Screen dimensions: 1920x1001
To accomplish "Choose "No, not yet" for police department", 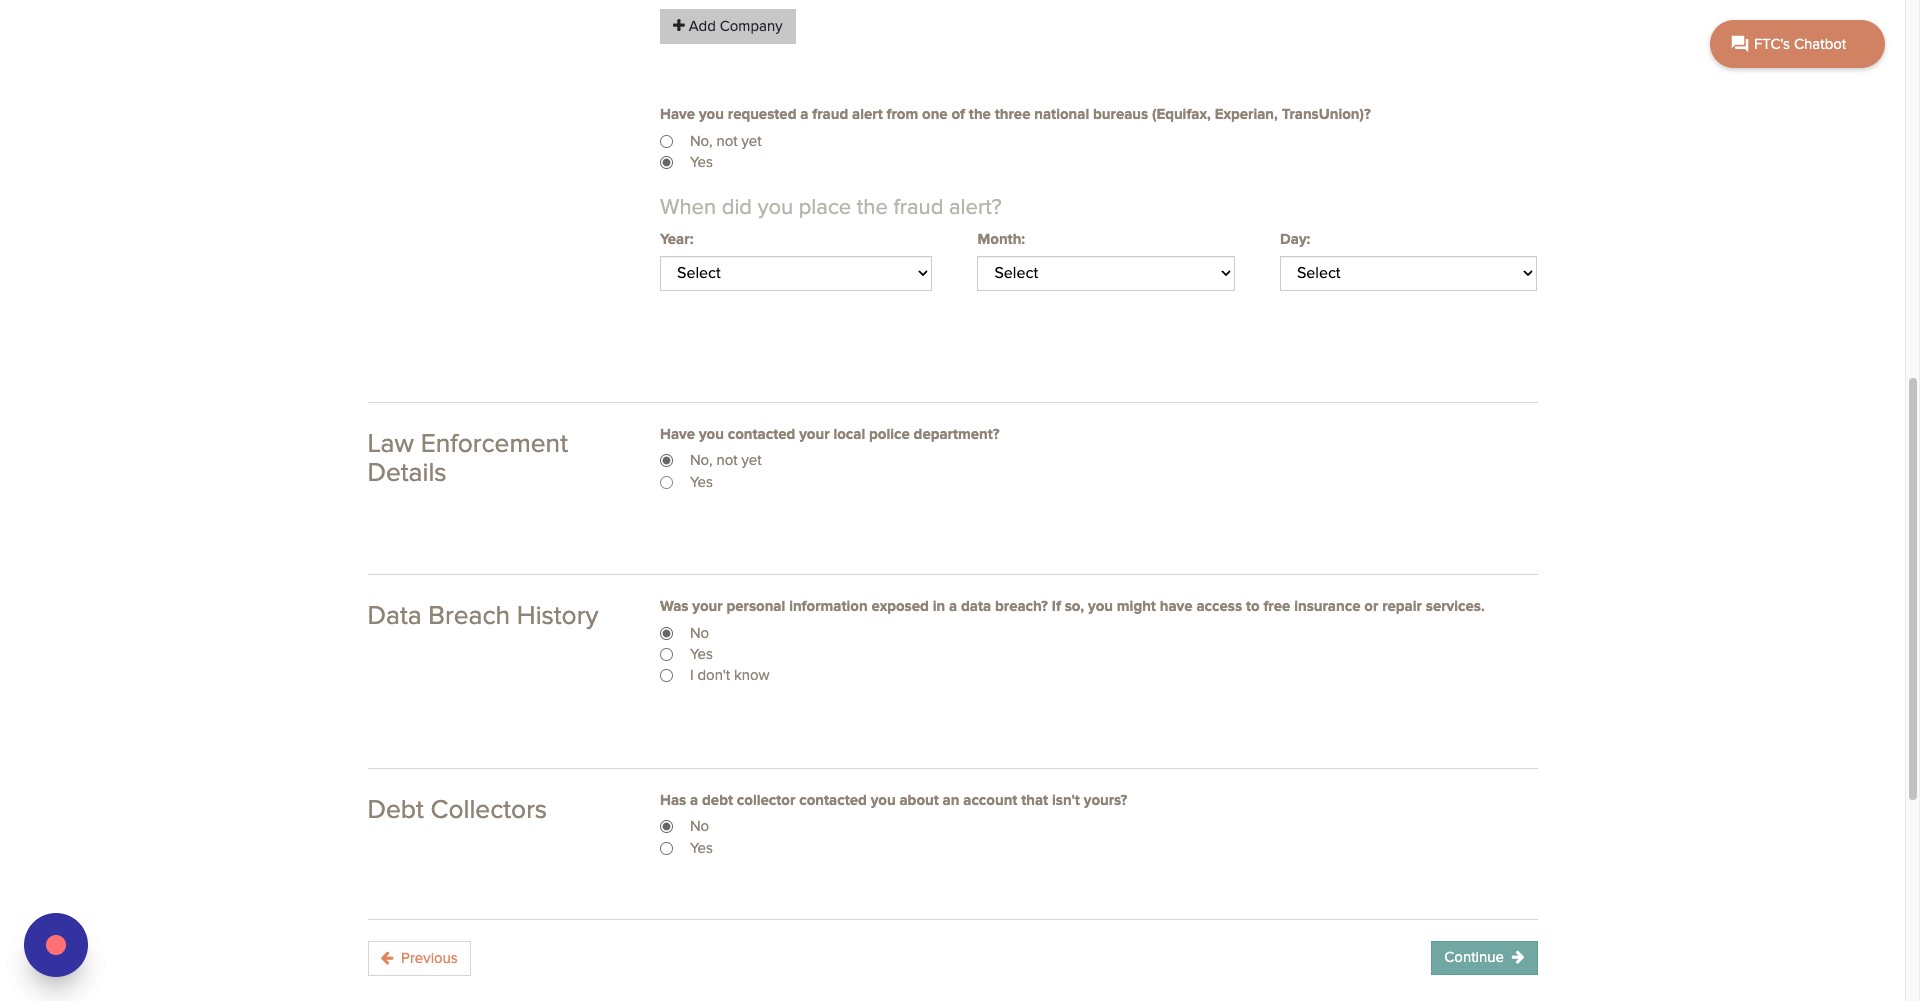I will tap(667, 461).
